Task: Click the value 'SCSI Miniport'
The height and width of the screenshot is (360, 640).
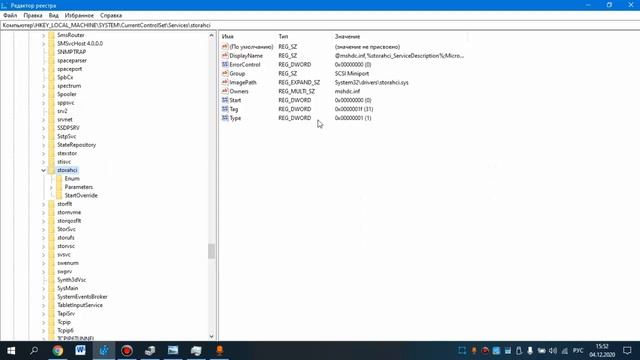Action: [352, 73]
